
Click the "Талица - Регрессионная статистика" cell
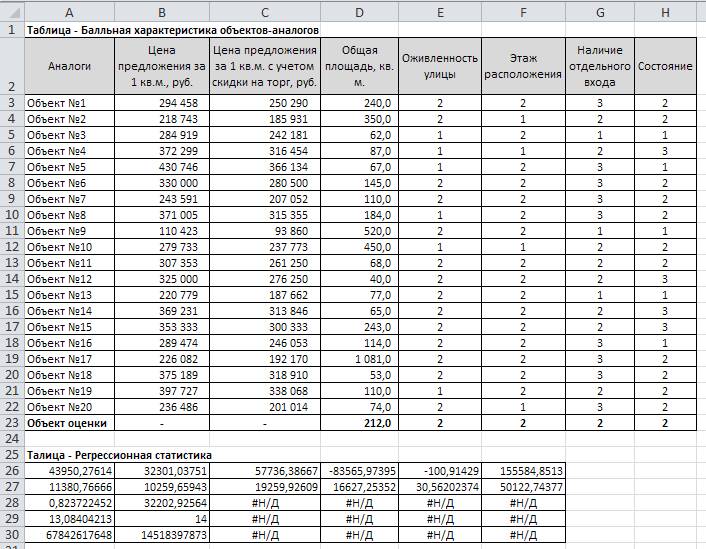[x=130, y=455]
